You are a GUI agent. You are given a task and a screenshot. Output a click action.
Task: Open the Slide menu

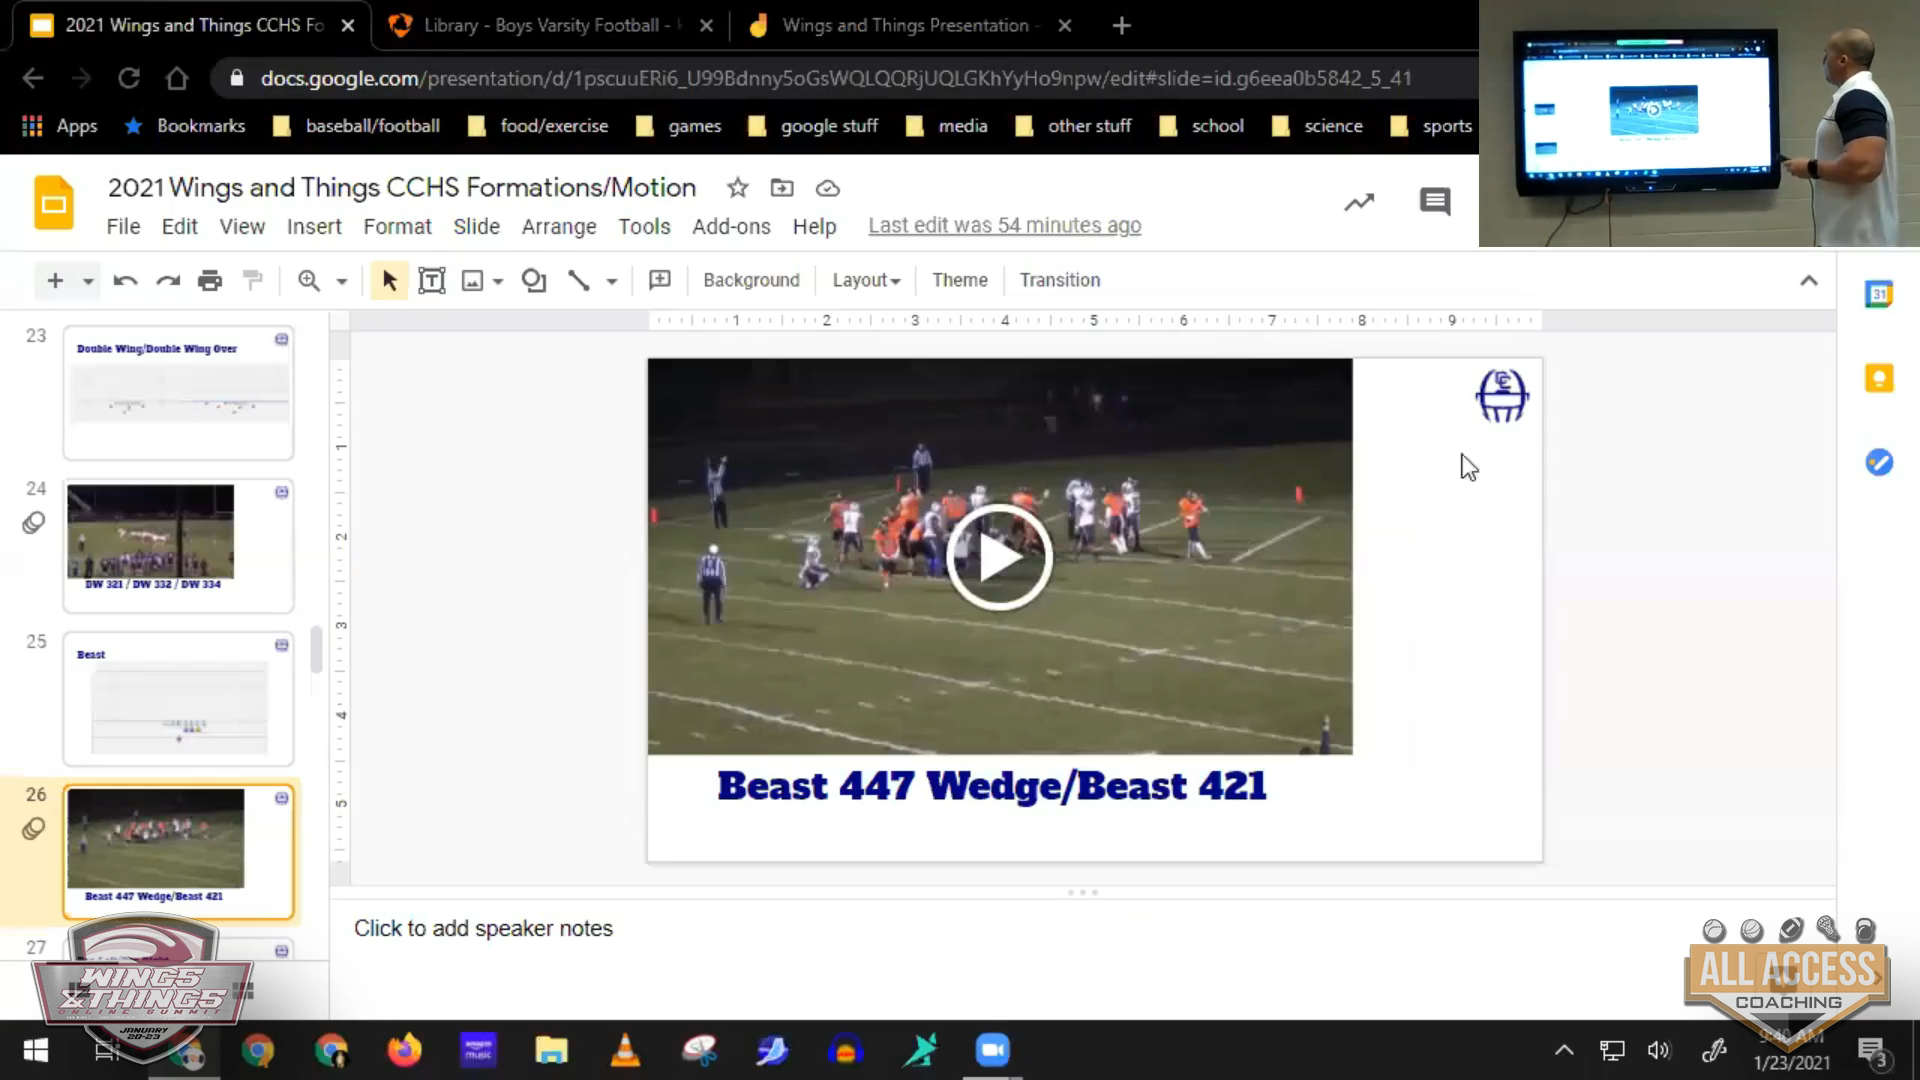[x=476, y=227]
